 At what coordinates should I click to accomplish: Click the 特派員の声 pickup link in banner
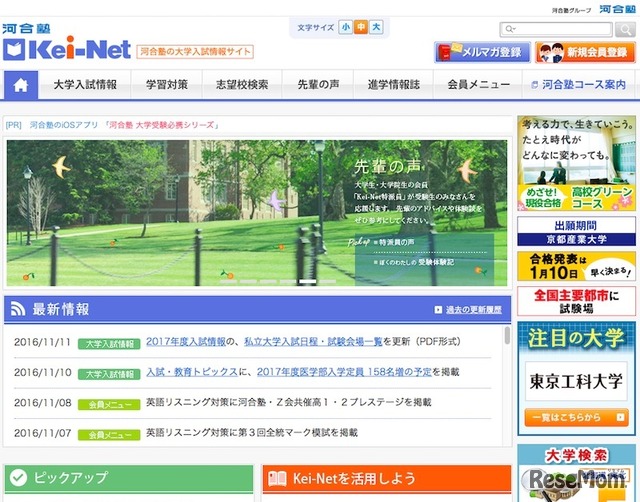pyautogui.click(x=396, y=242)
